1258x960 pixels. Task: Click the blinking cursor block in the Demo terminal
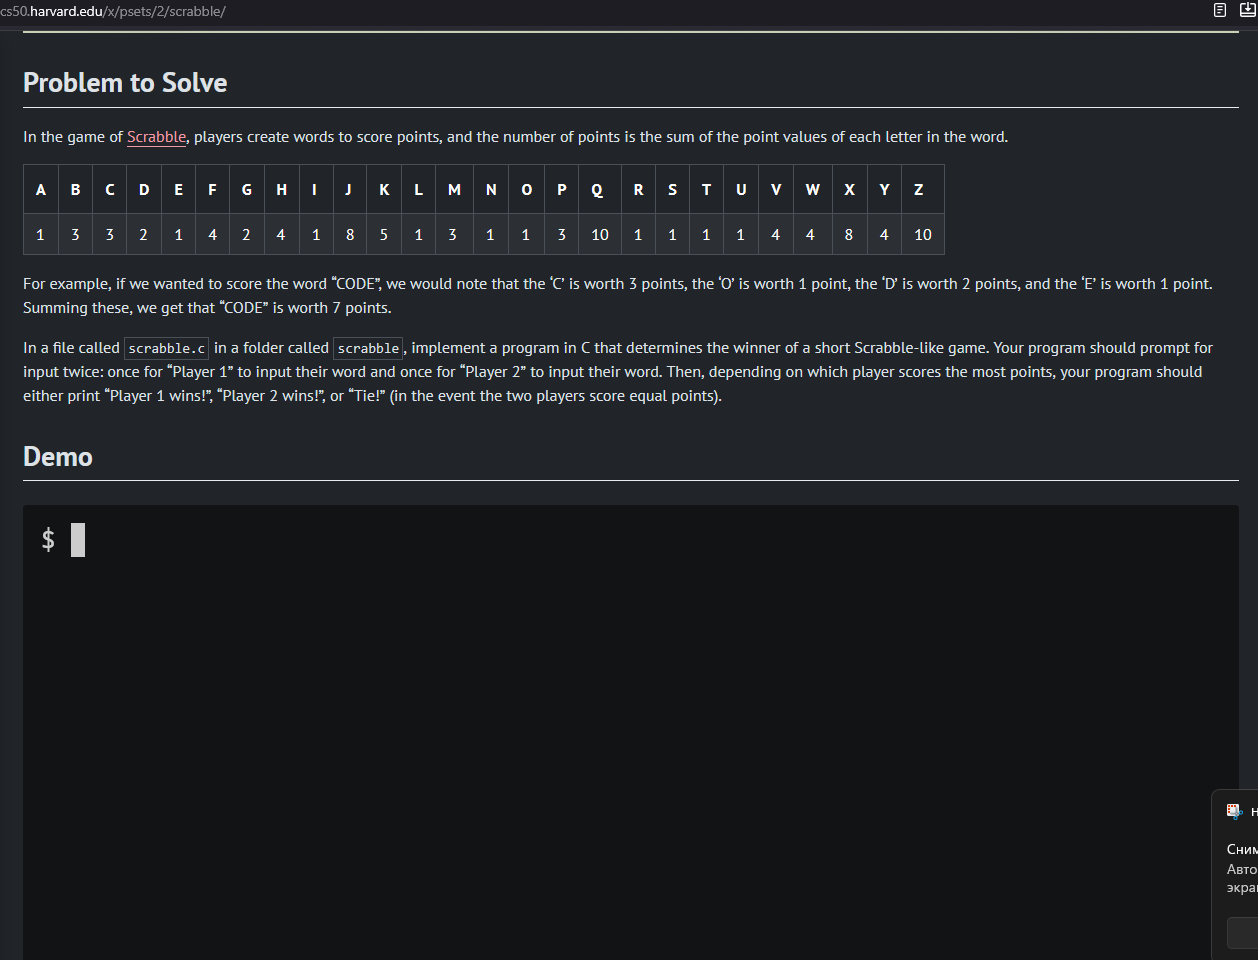tap(78, 540)
